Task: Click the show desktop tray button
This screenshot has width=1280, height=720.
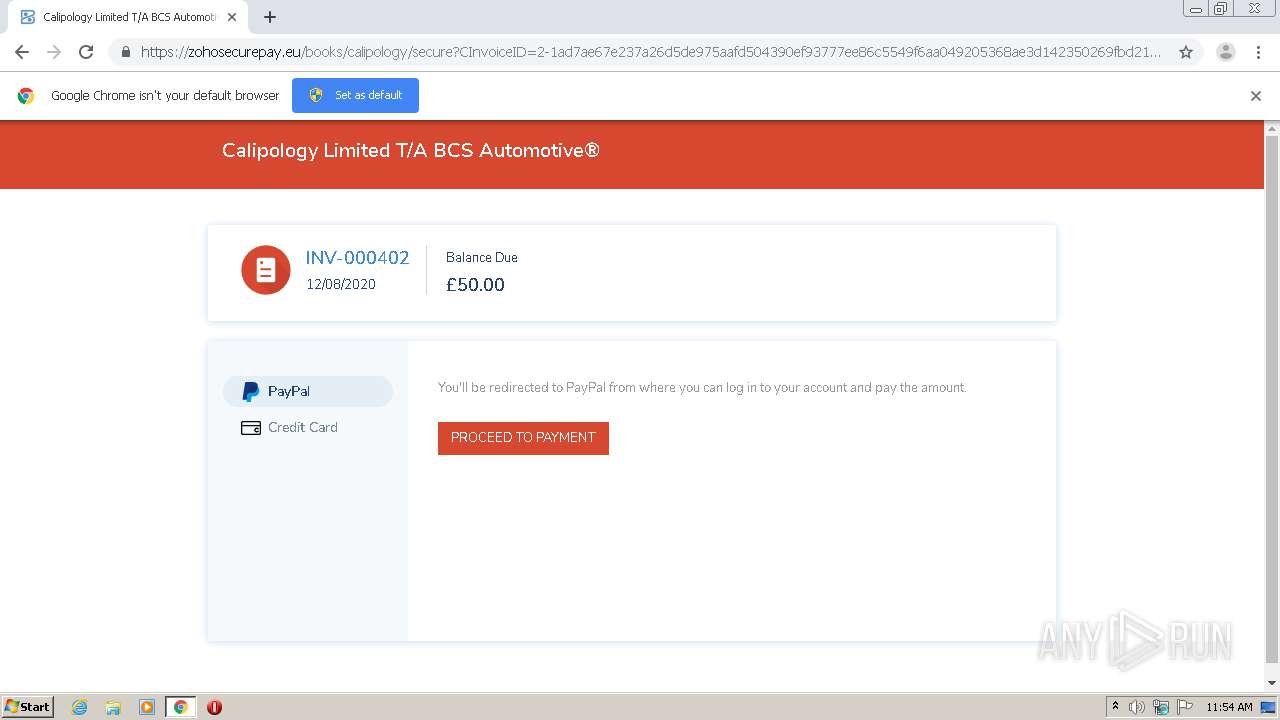Action: 1268,707
